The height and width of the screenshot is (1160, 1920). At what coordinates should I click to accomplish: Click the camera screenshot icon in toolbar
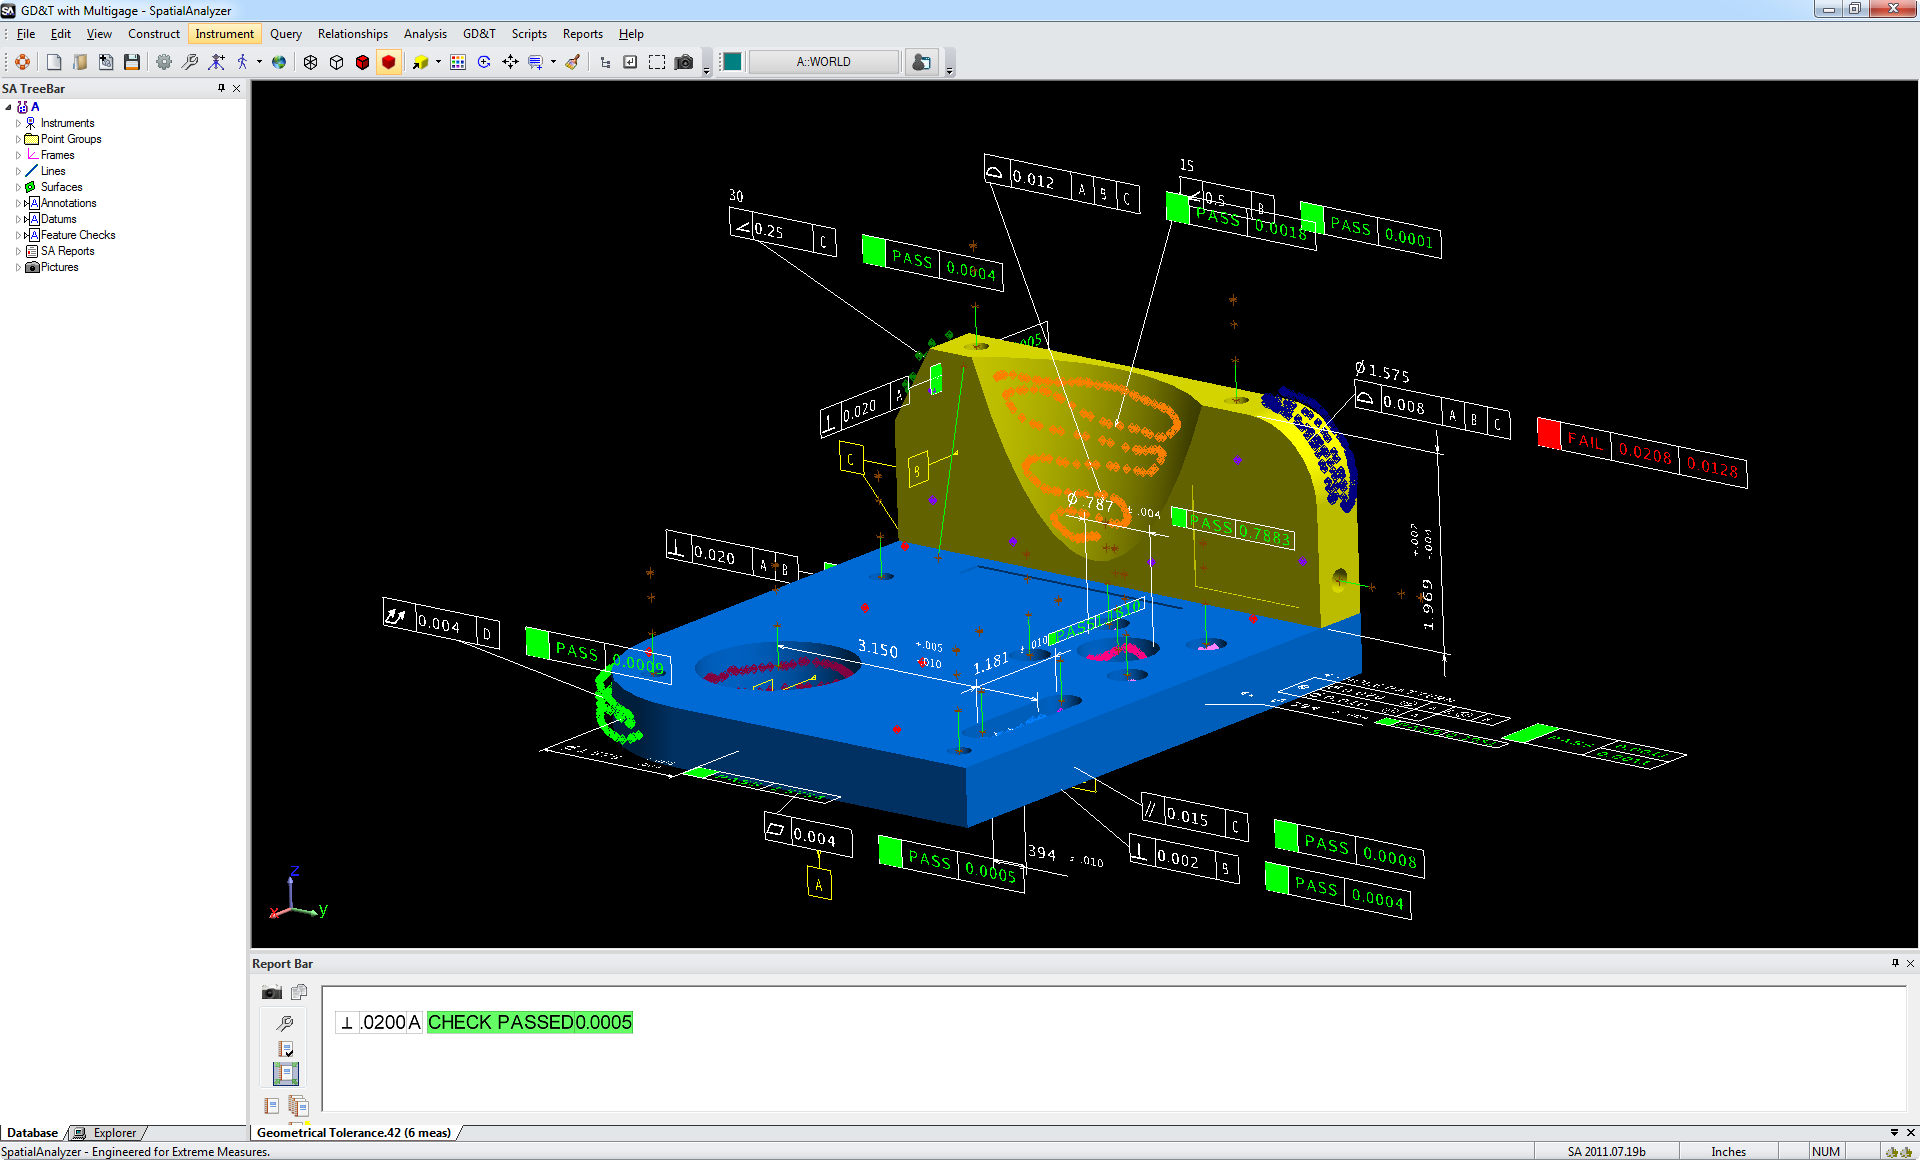[684, 62]
